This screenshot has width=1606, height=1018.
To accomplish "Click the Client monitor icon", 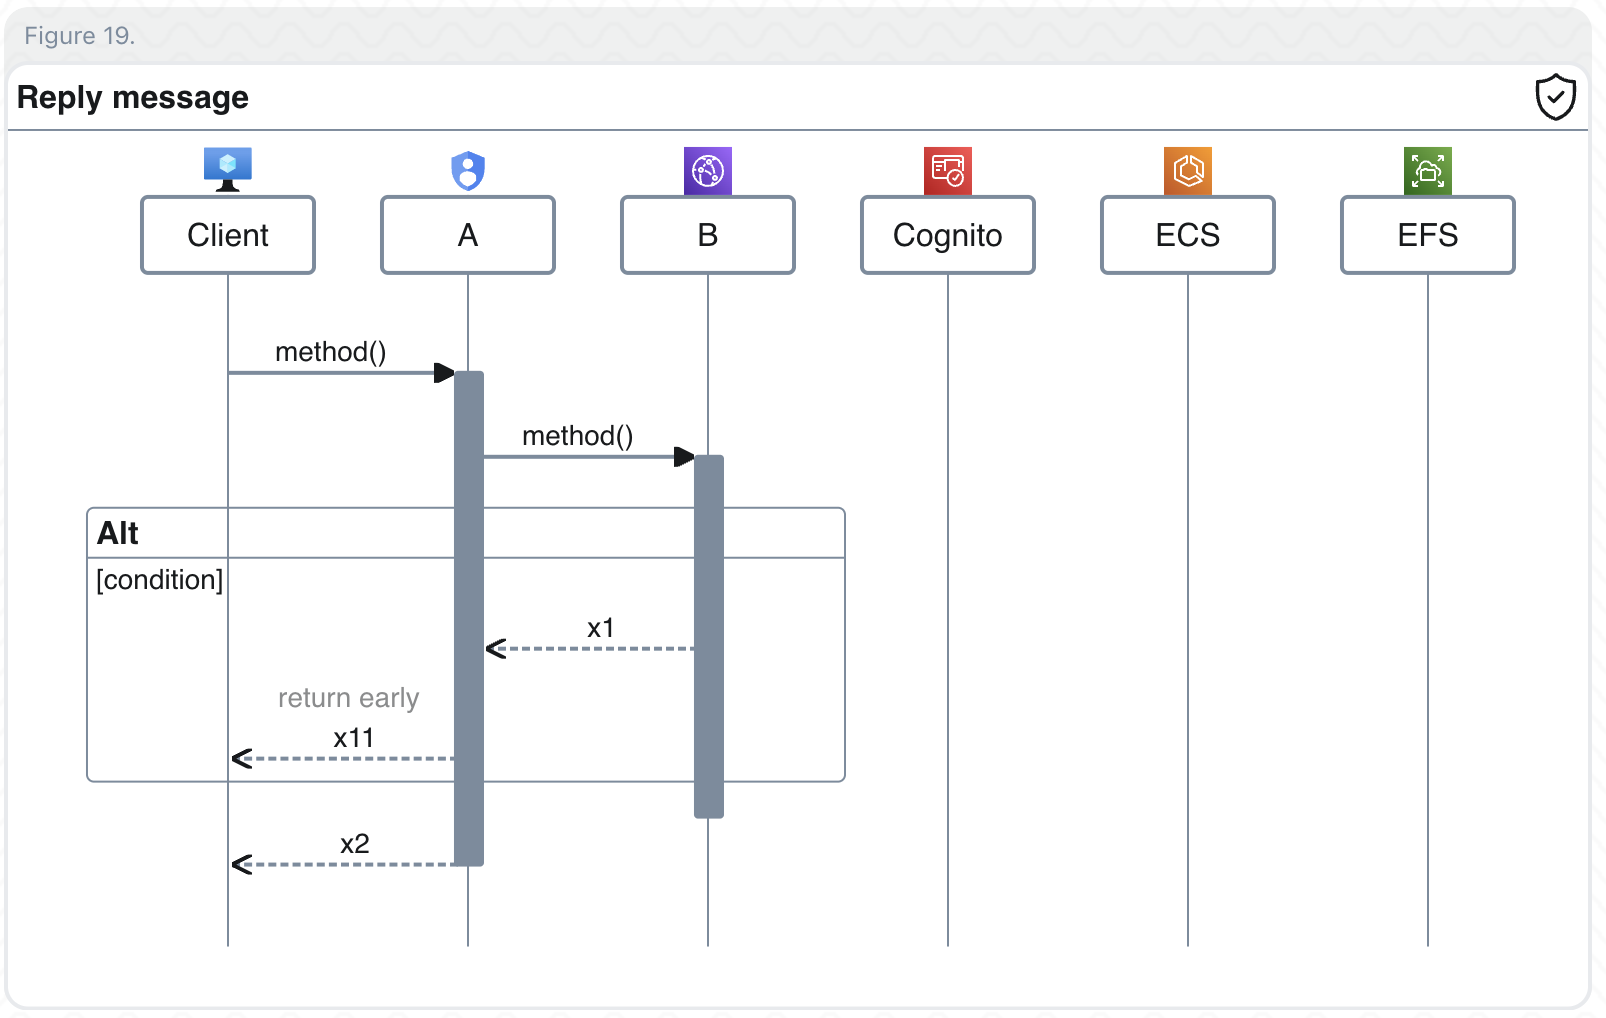I will [x=228, y=169].
